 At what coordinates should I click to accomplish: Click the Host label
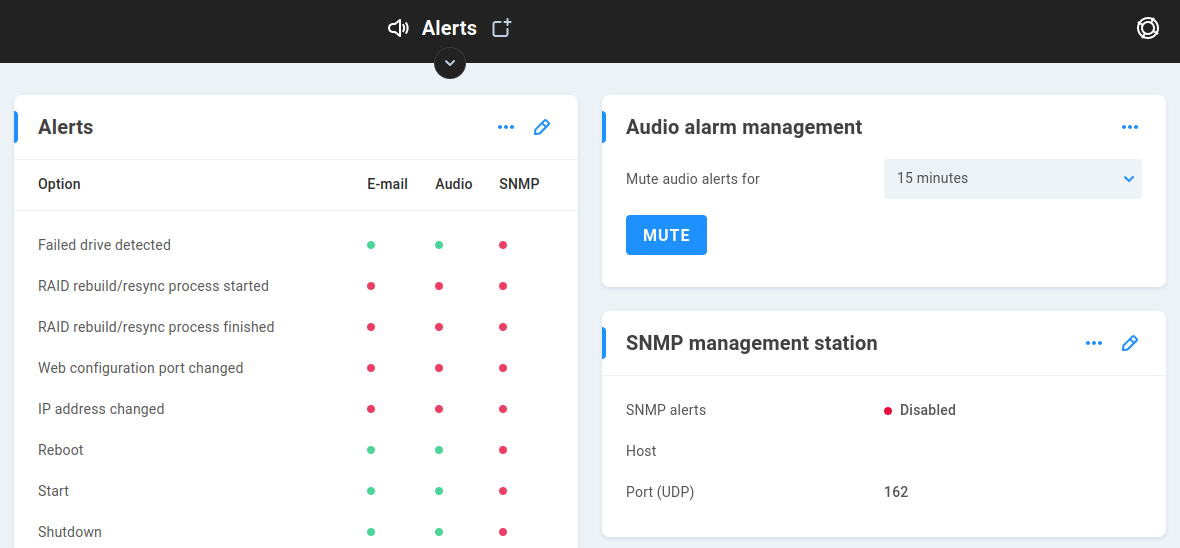point(641,451)
